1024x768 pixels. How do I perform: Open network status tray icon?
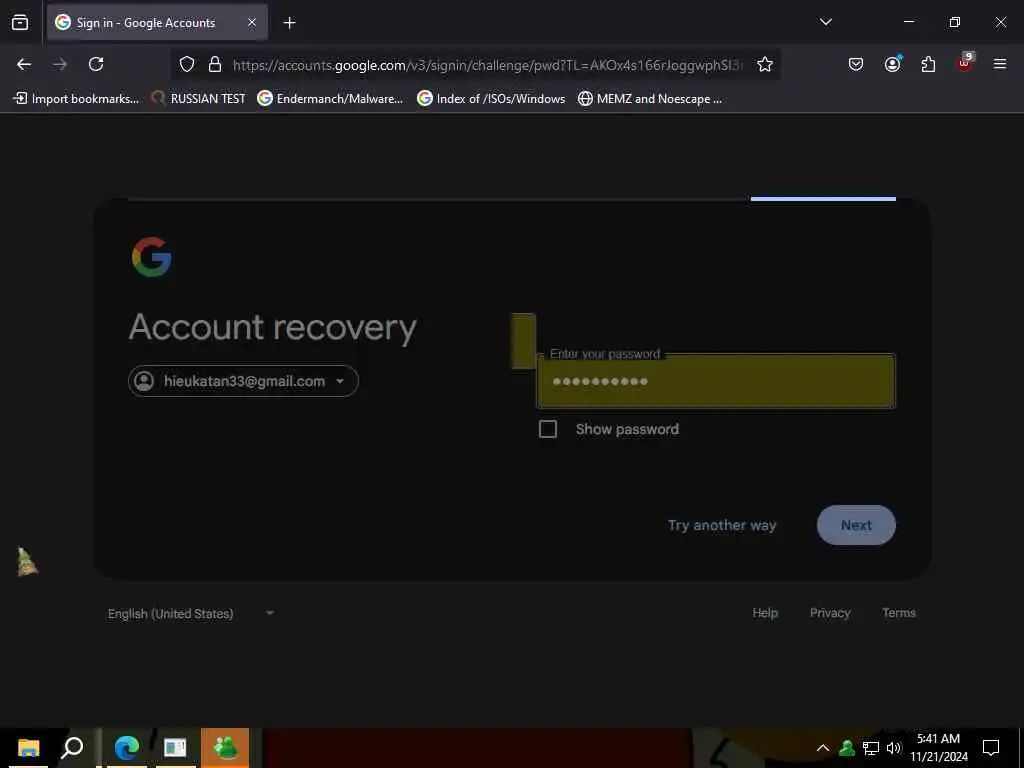pos(871,748)
